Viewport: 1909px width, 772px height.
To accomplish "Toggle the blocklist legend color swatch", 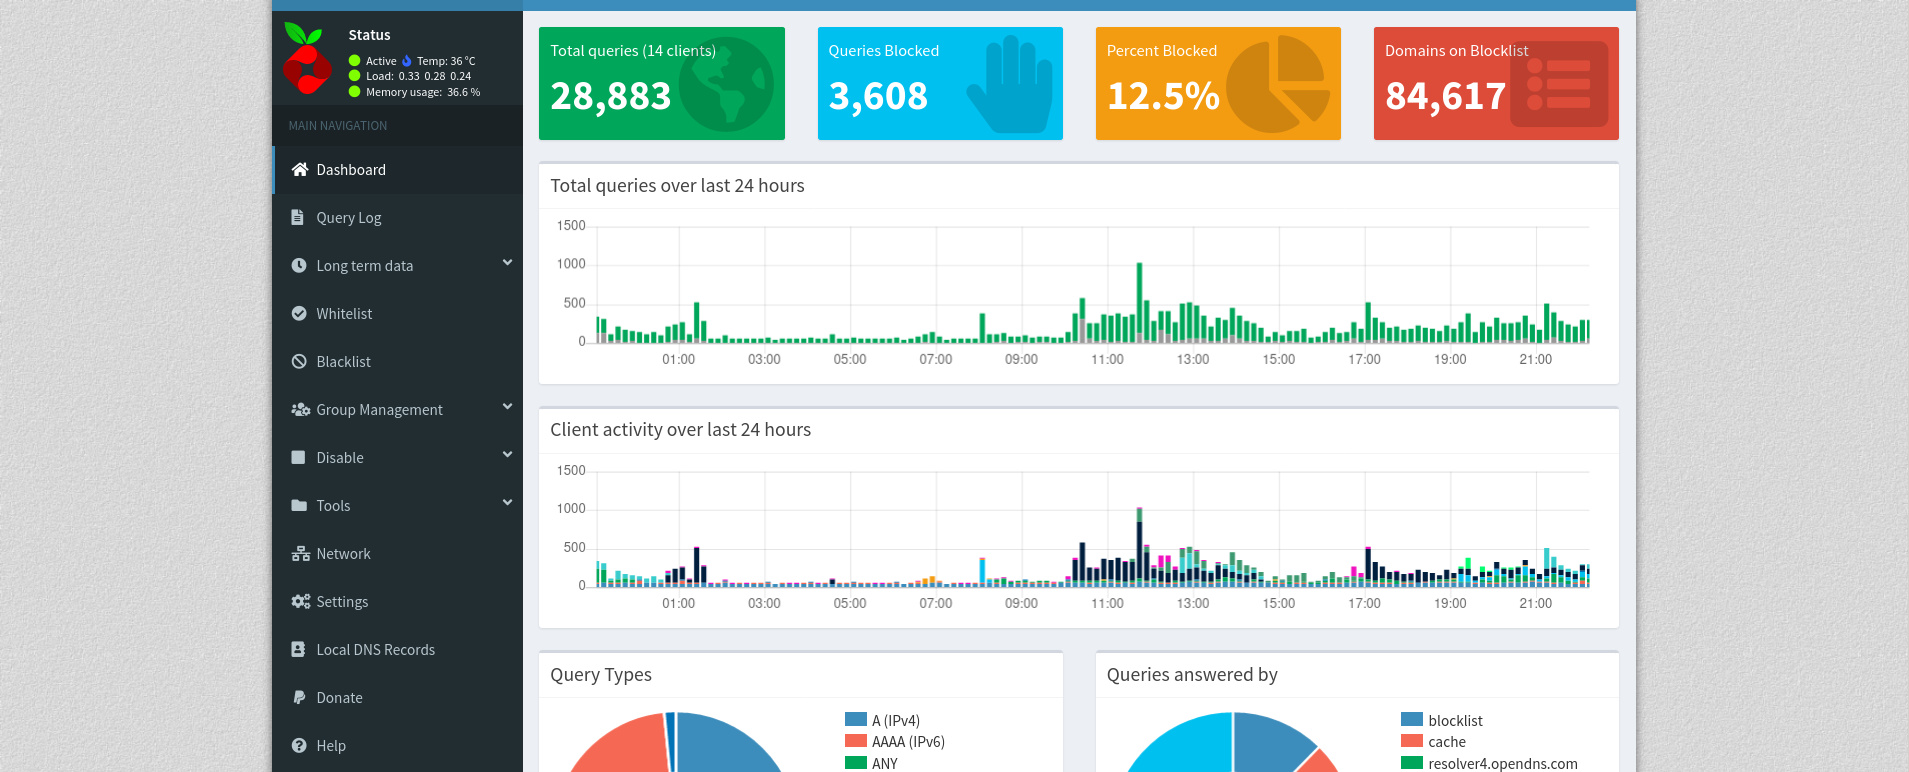I will (x=1412, y=719).
